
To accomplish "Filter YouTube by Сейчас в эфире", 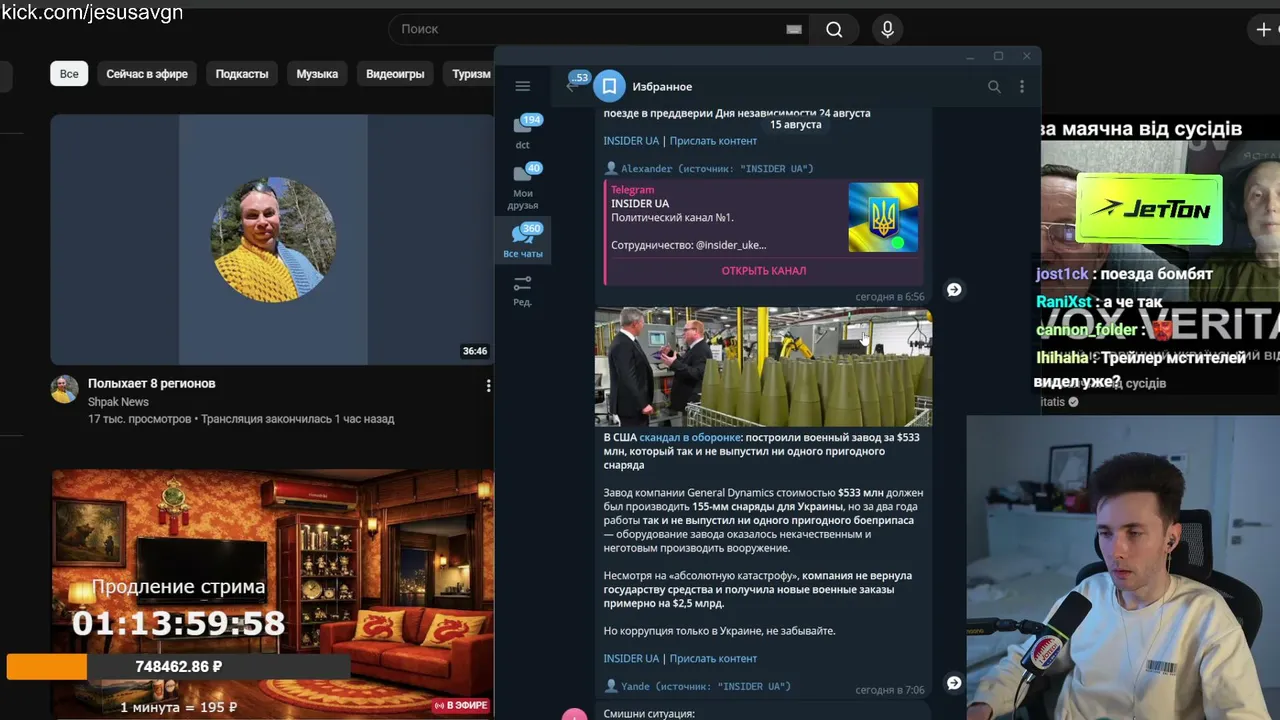I will pyautogui.click(x=147, y=74).
